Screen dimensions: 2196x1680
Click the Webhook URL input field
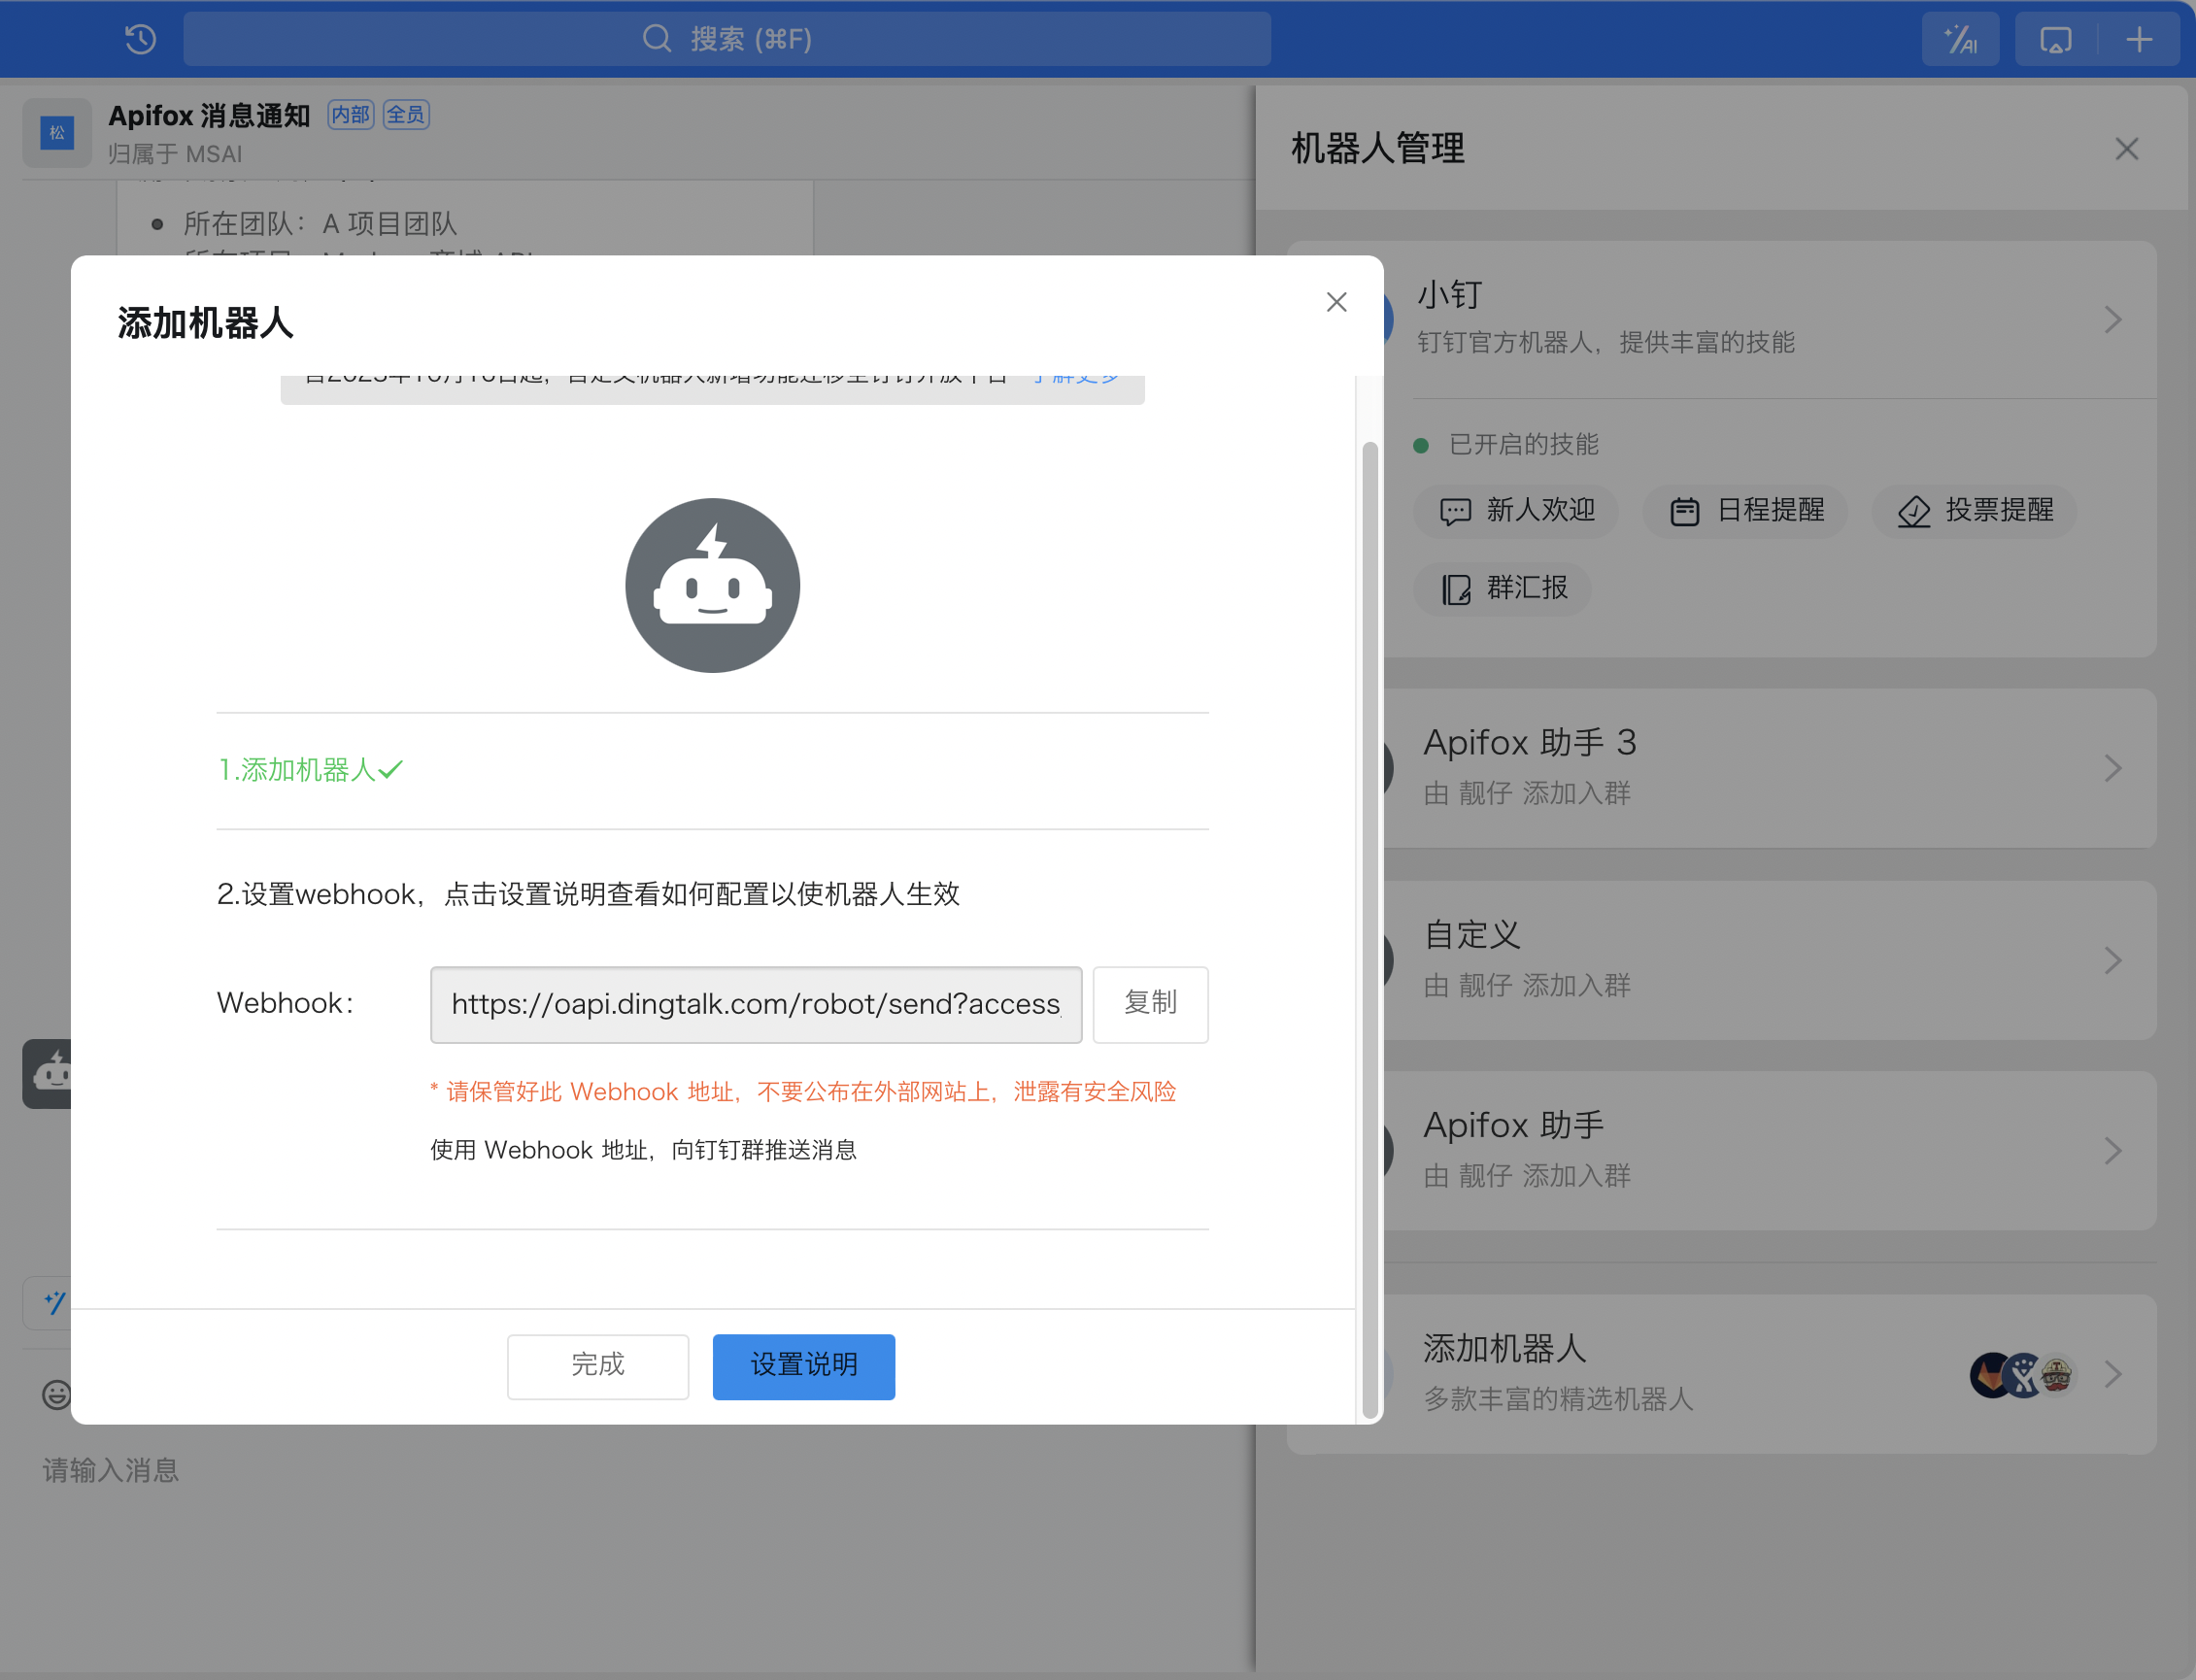tap(755, 1004)
